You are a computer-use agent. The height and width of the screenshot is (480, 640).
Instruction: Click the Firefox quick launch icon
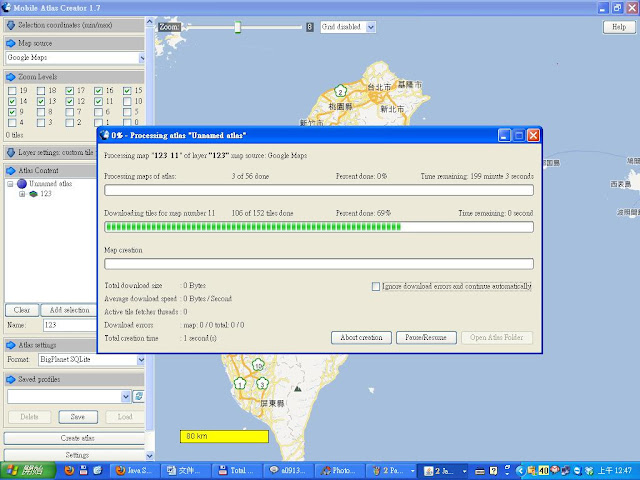(x=69, y=470)
